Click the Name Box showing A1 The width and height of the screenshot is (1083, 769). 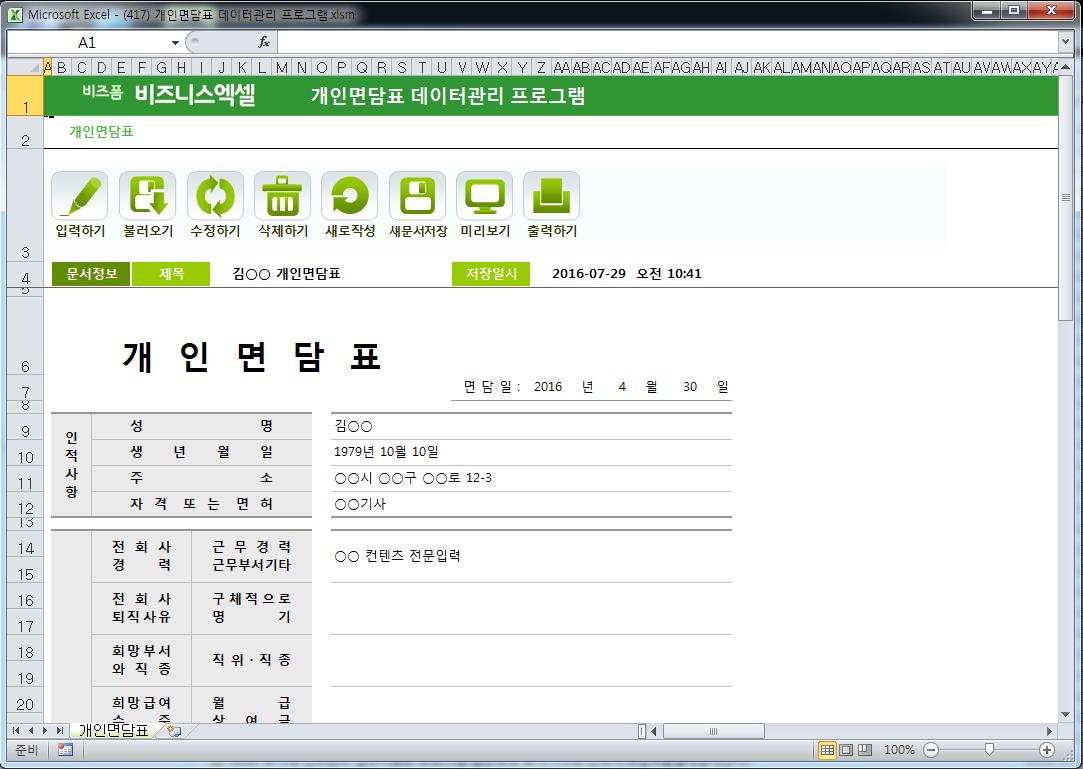pyautogui.click(x=88, y=43)
